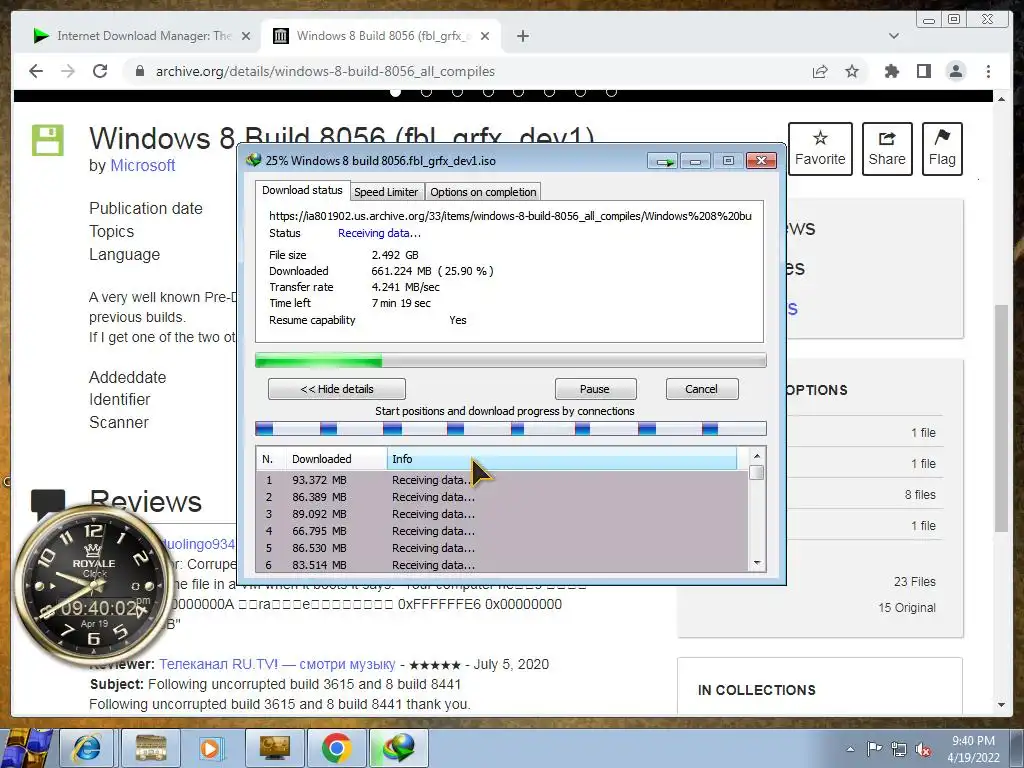Select connection row 6 with 83.514 MB
Viewport: 1024px width, 768px height.
tap(502, 564)
